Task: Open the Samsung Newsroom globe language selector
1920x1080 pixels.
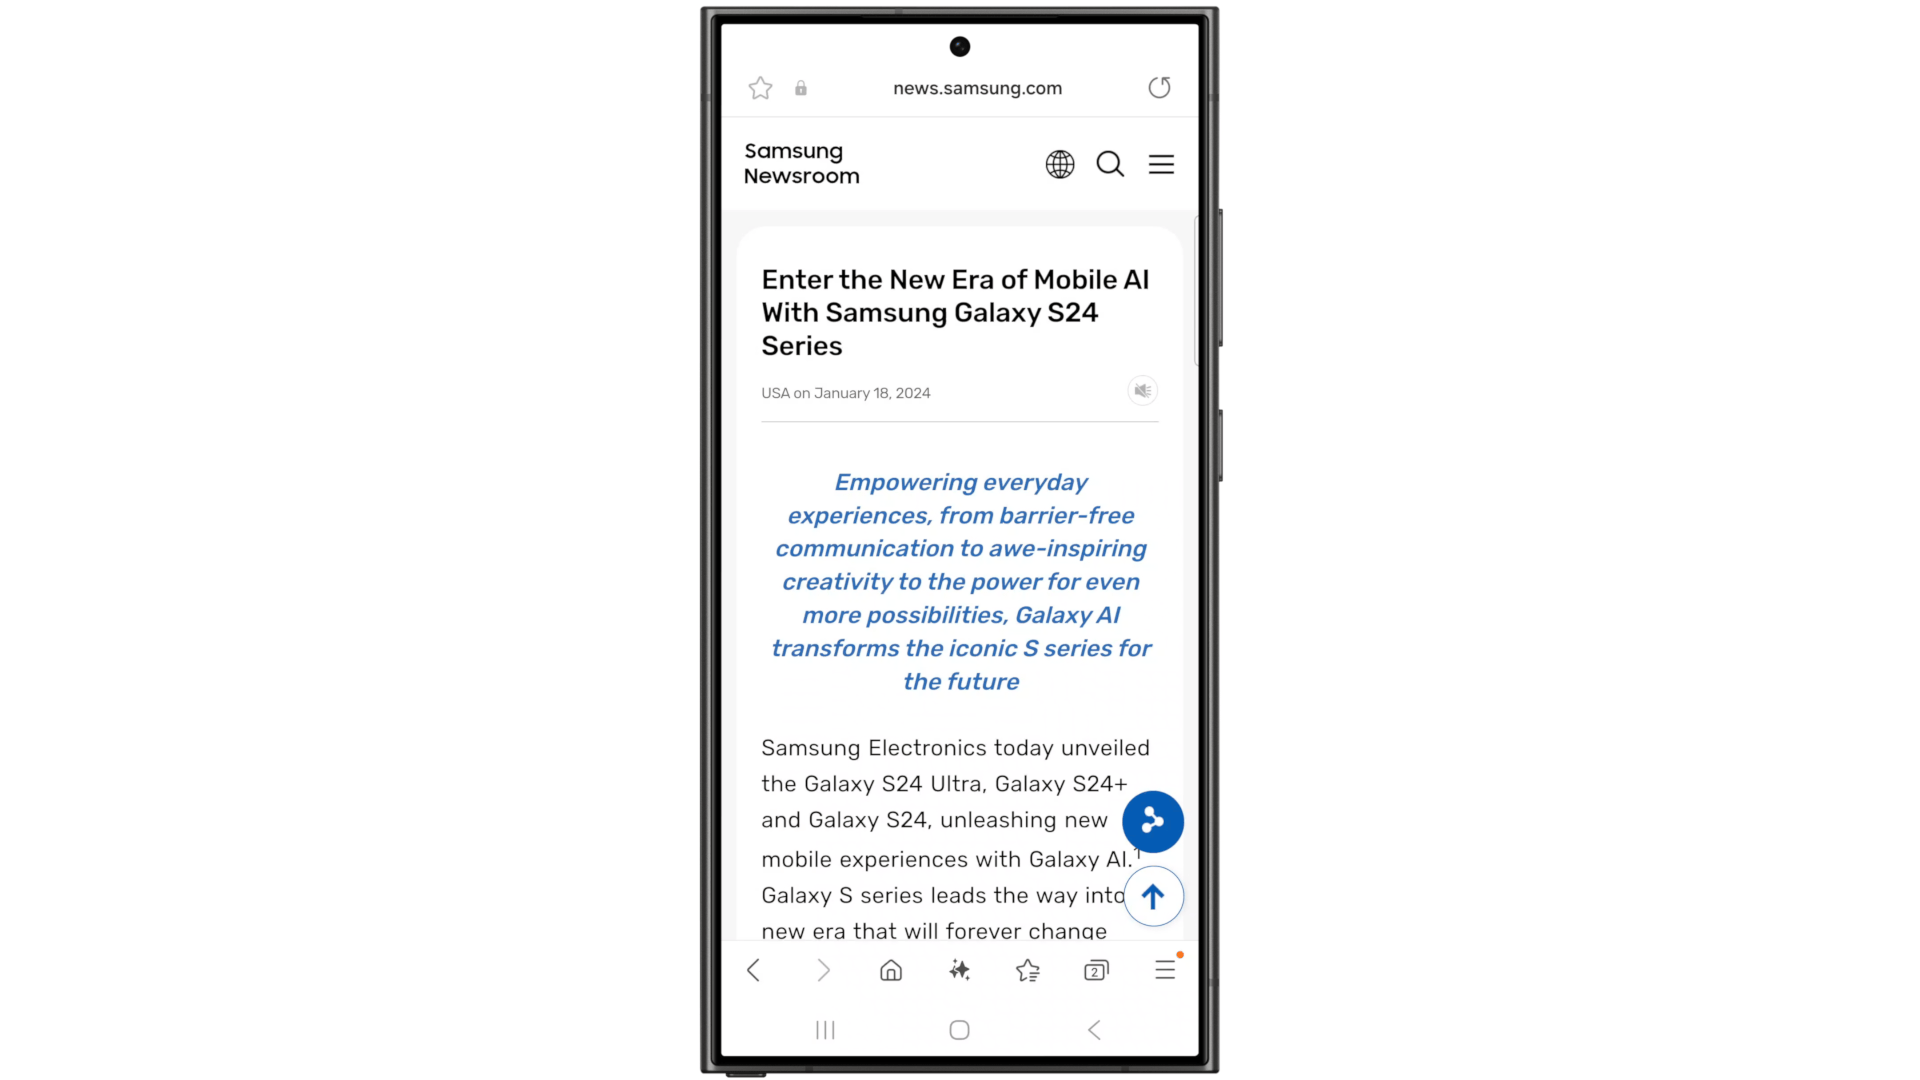Action: point(1060,164)
